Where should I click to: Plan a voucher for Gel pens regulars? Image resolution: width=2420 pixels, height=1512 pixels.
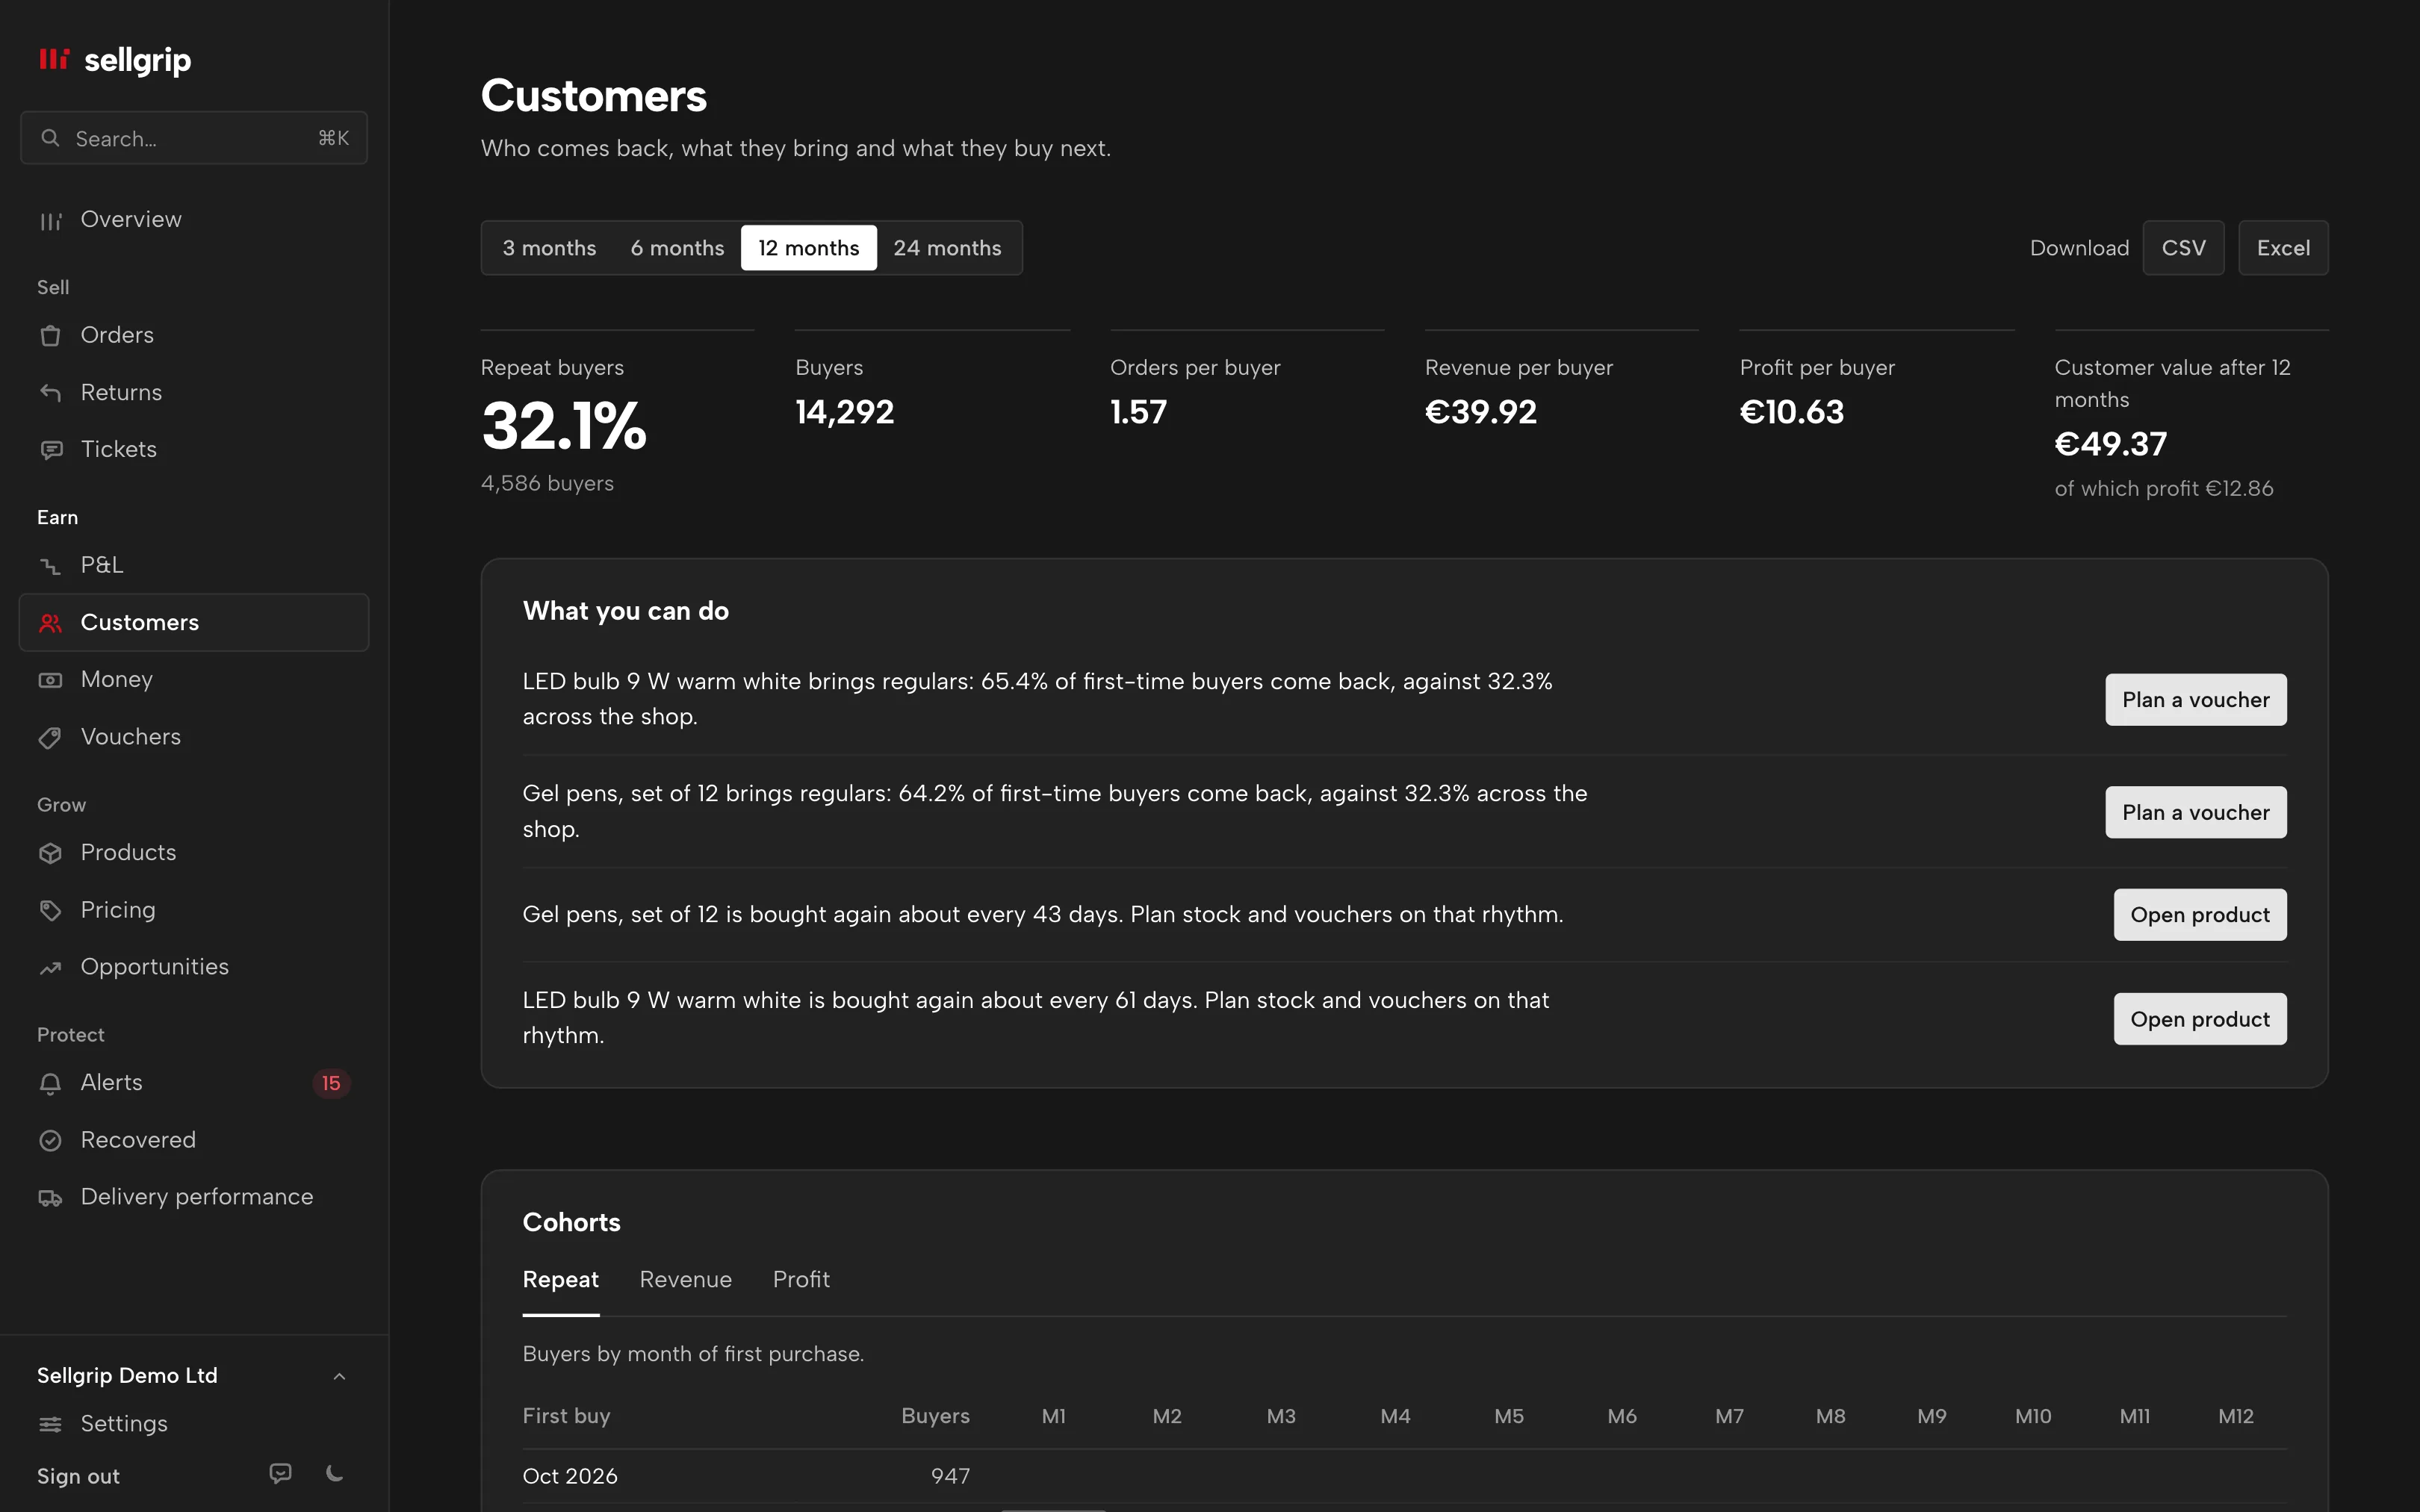point(2196,812)
